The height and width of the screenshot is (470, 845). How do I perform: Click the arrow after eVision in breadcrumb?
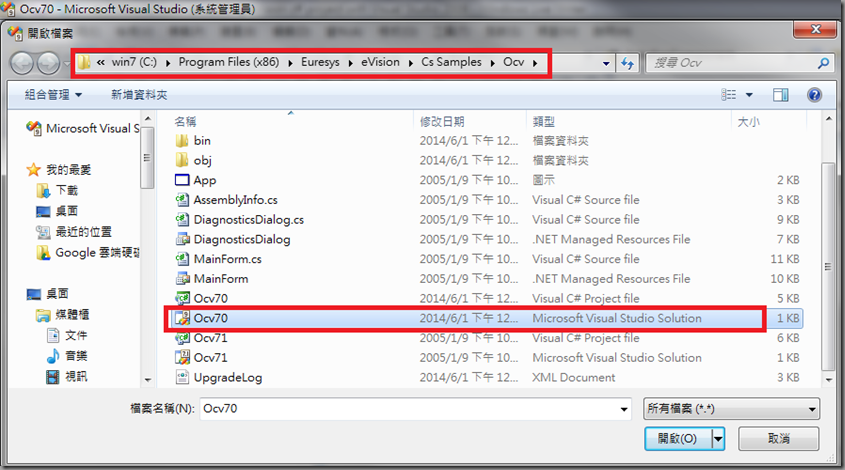point(411,63)
